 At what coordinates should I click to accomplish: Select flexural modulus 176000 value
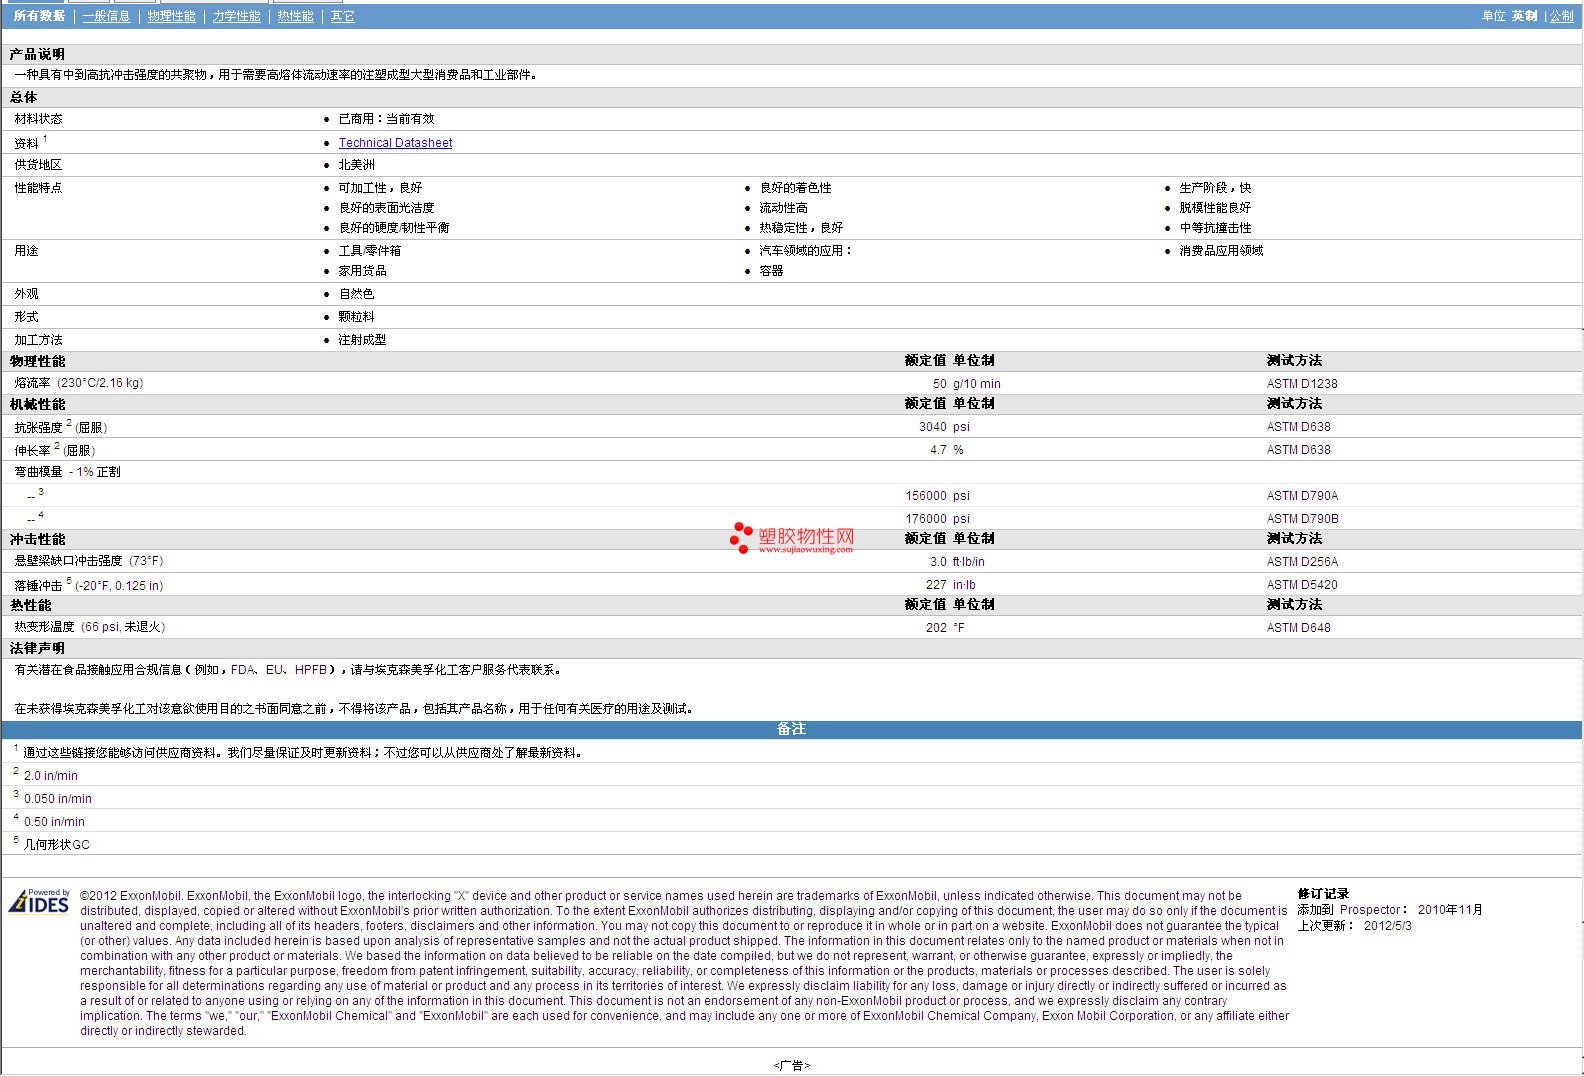pos(925,519)
